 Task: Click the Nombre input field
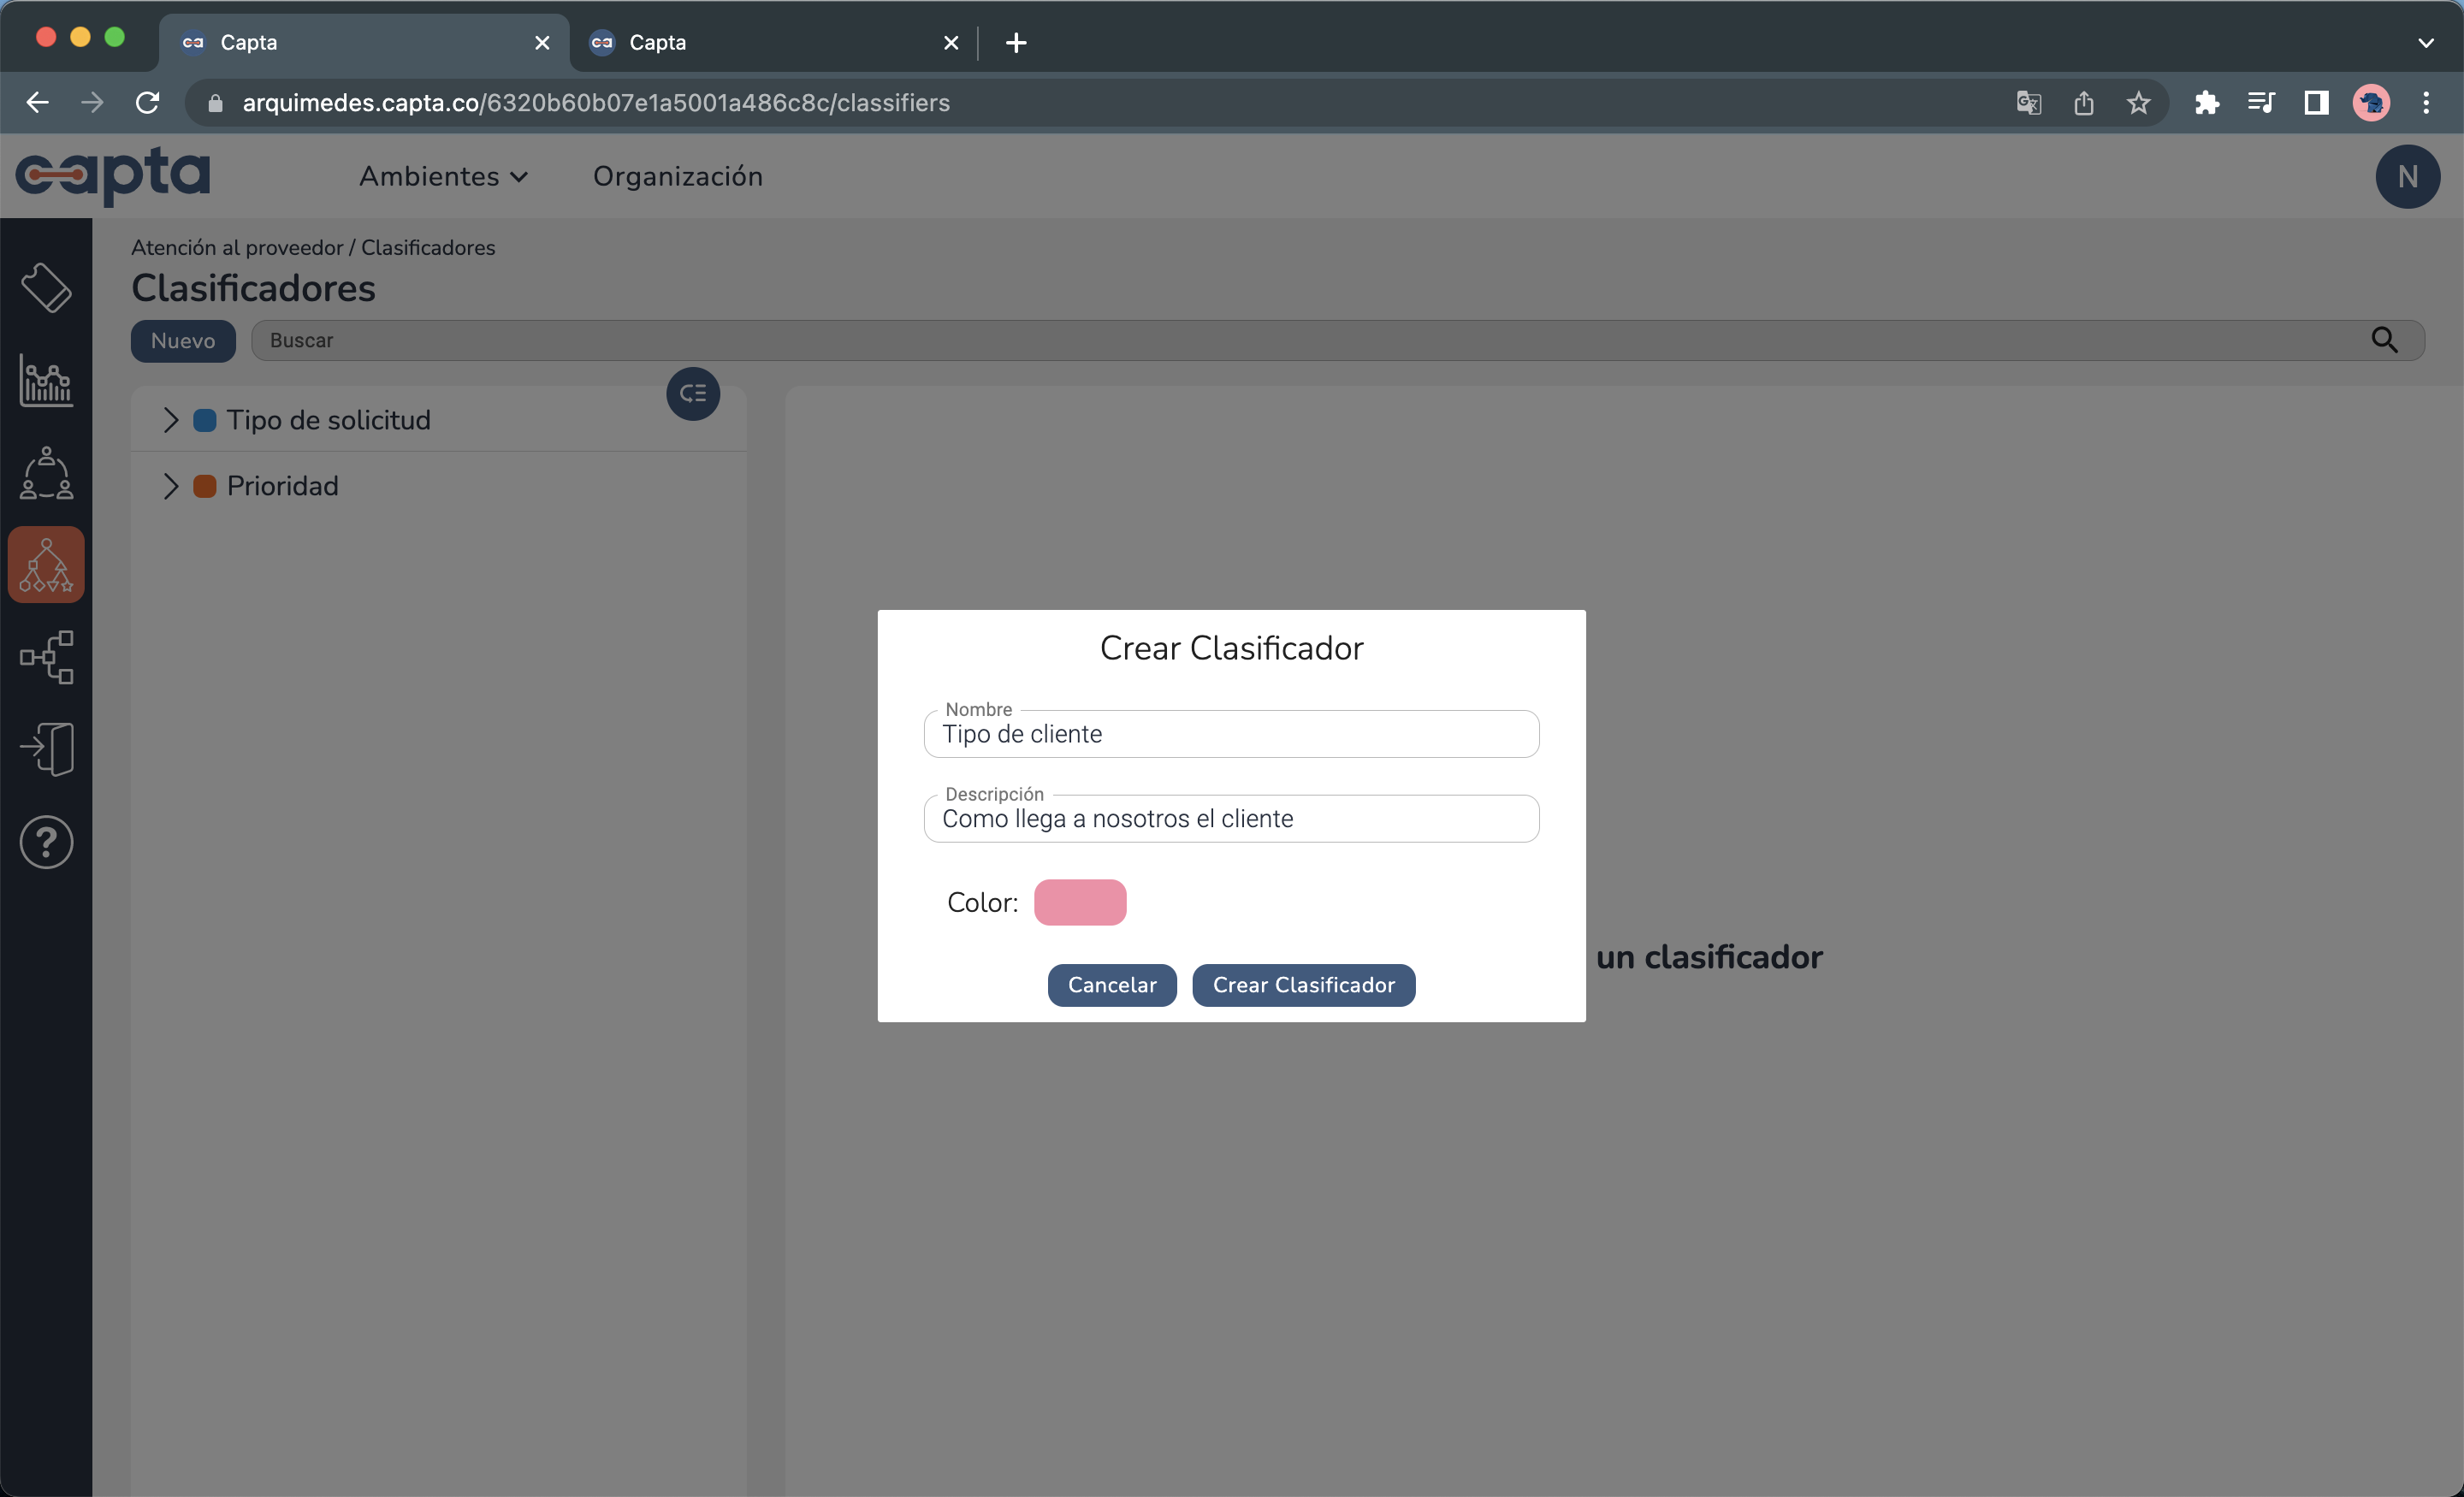tap(1230, 734)
